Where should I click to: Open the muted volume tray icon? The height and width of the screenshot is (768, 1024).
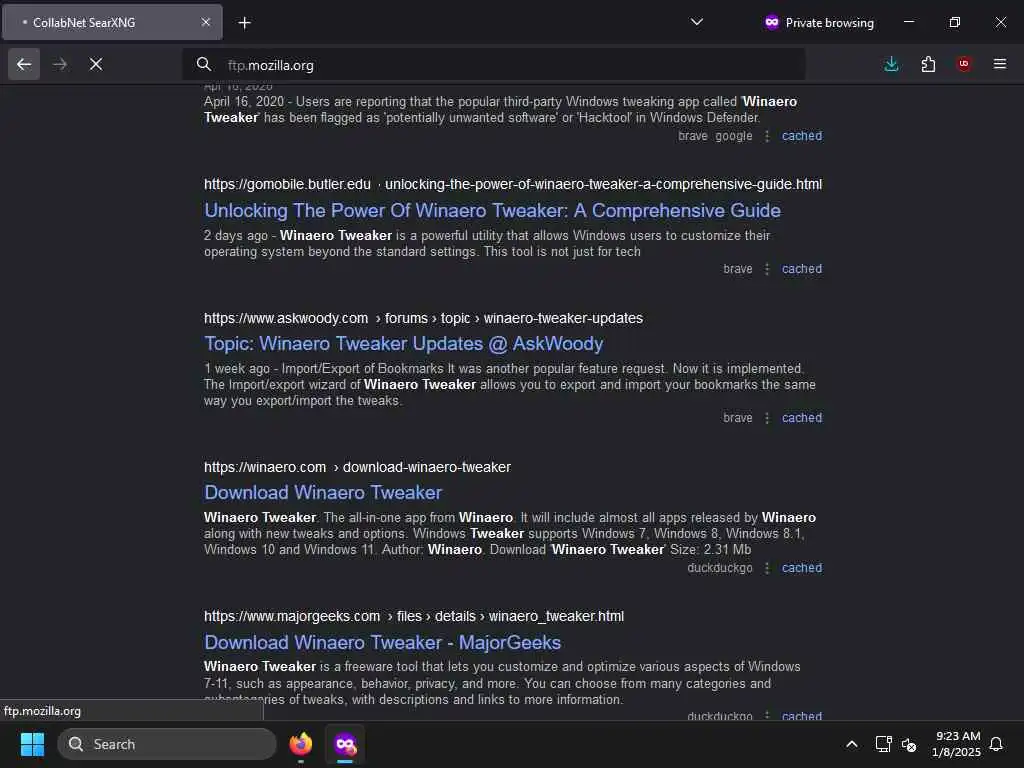[909, 744]
